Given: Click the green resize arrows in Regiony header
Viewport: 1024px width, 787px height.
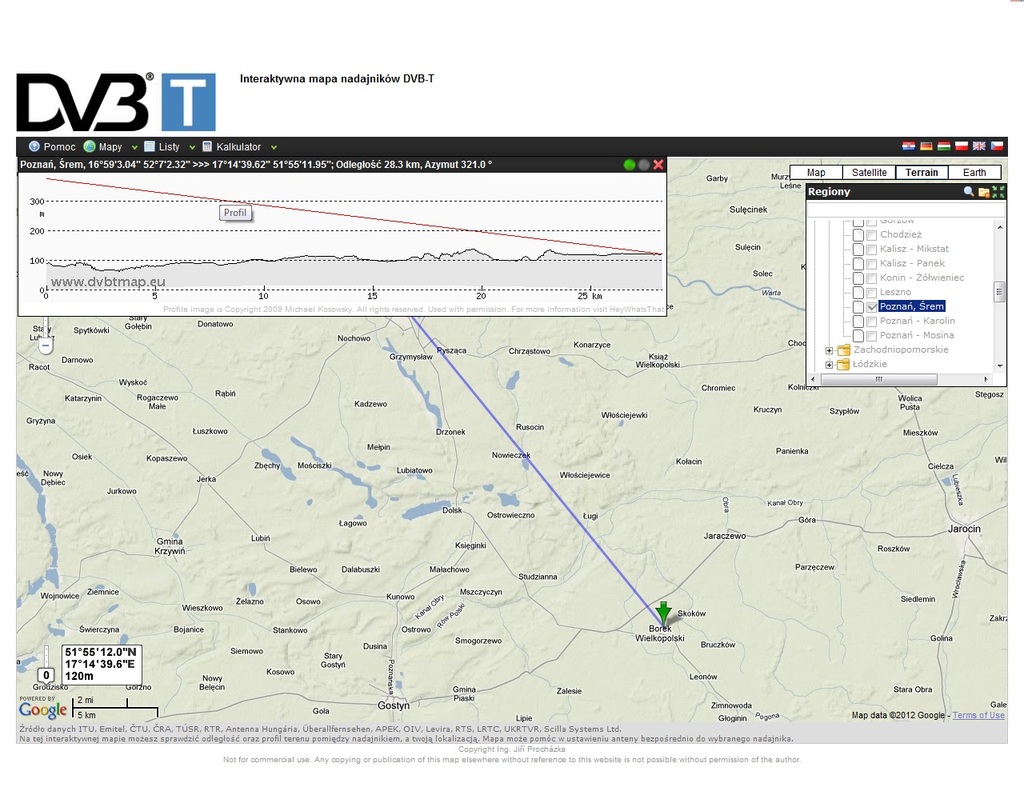Looking at the screenshot, I should point(998,191).
